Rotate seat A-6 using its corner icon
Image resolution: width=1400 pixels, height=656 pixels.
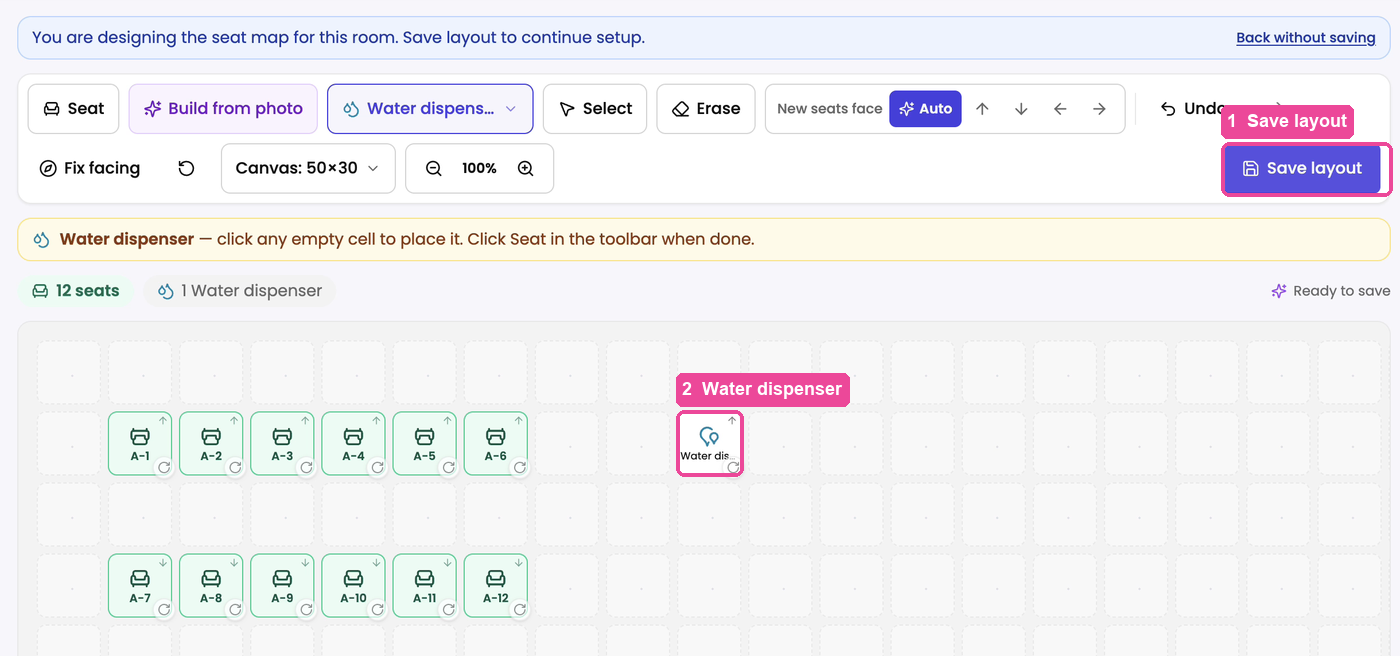[519, 467]
